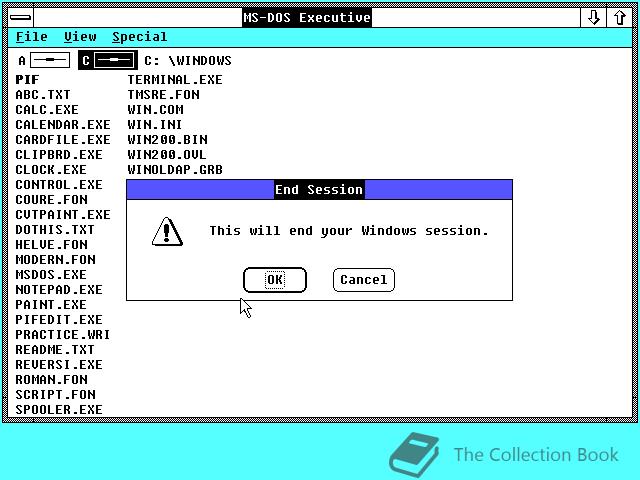
Task: Select CVTPAINT.EXE file
Action: pyautogui.click(x=63, y=215)
